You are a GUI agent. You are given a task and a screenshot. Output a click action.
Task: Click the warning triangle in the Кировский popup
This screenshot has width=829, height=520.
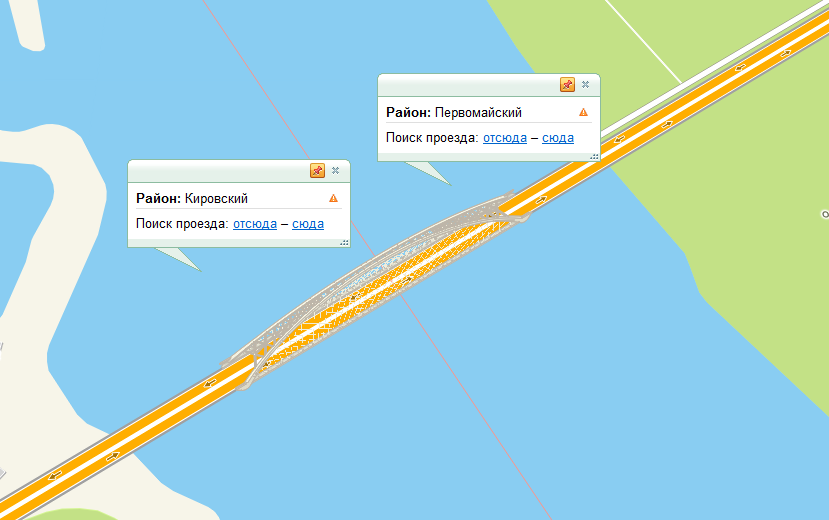tap(333, 198)
